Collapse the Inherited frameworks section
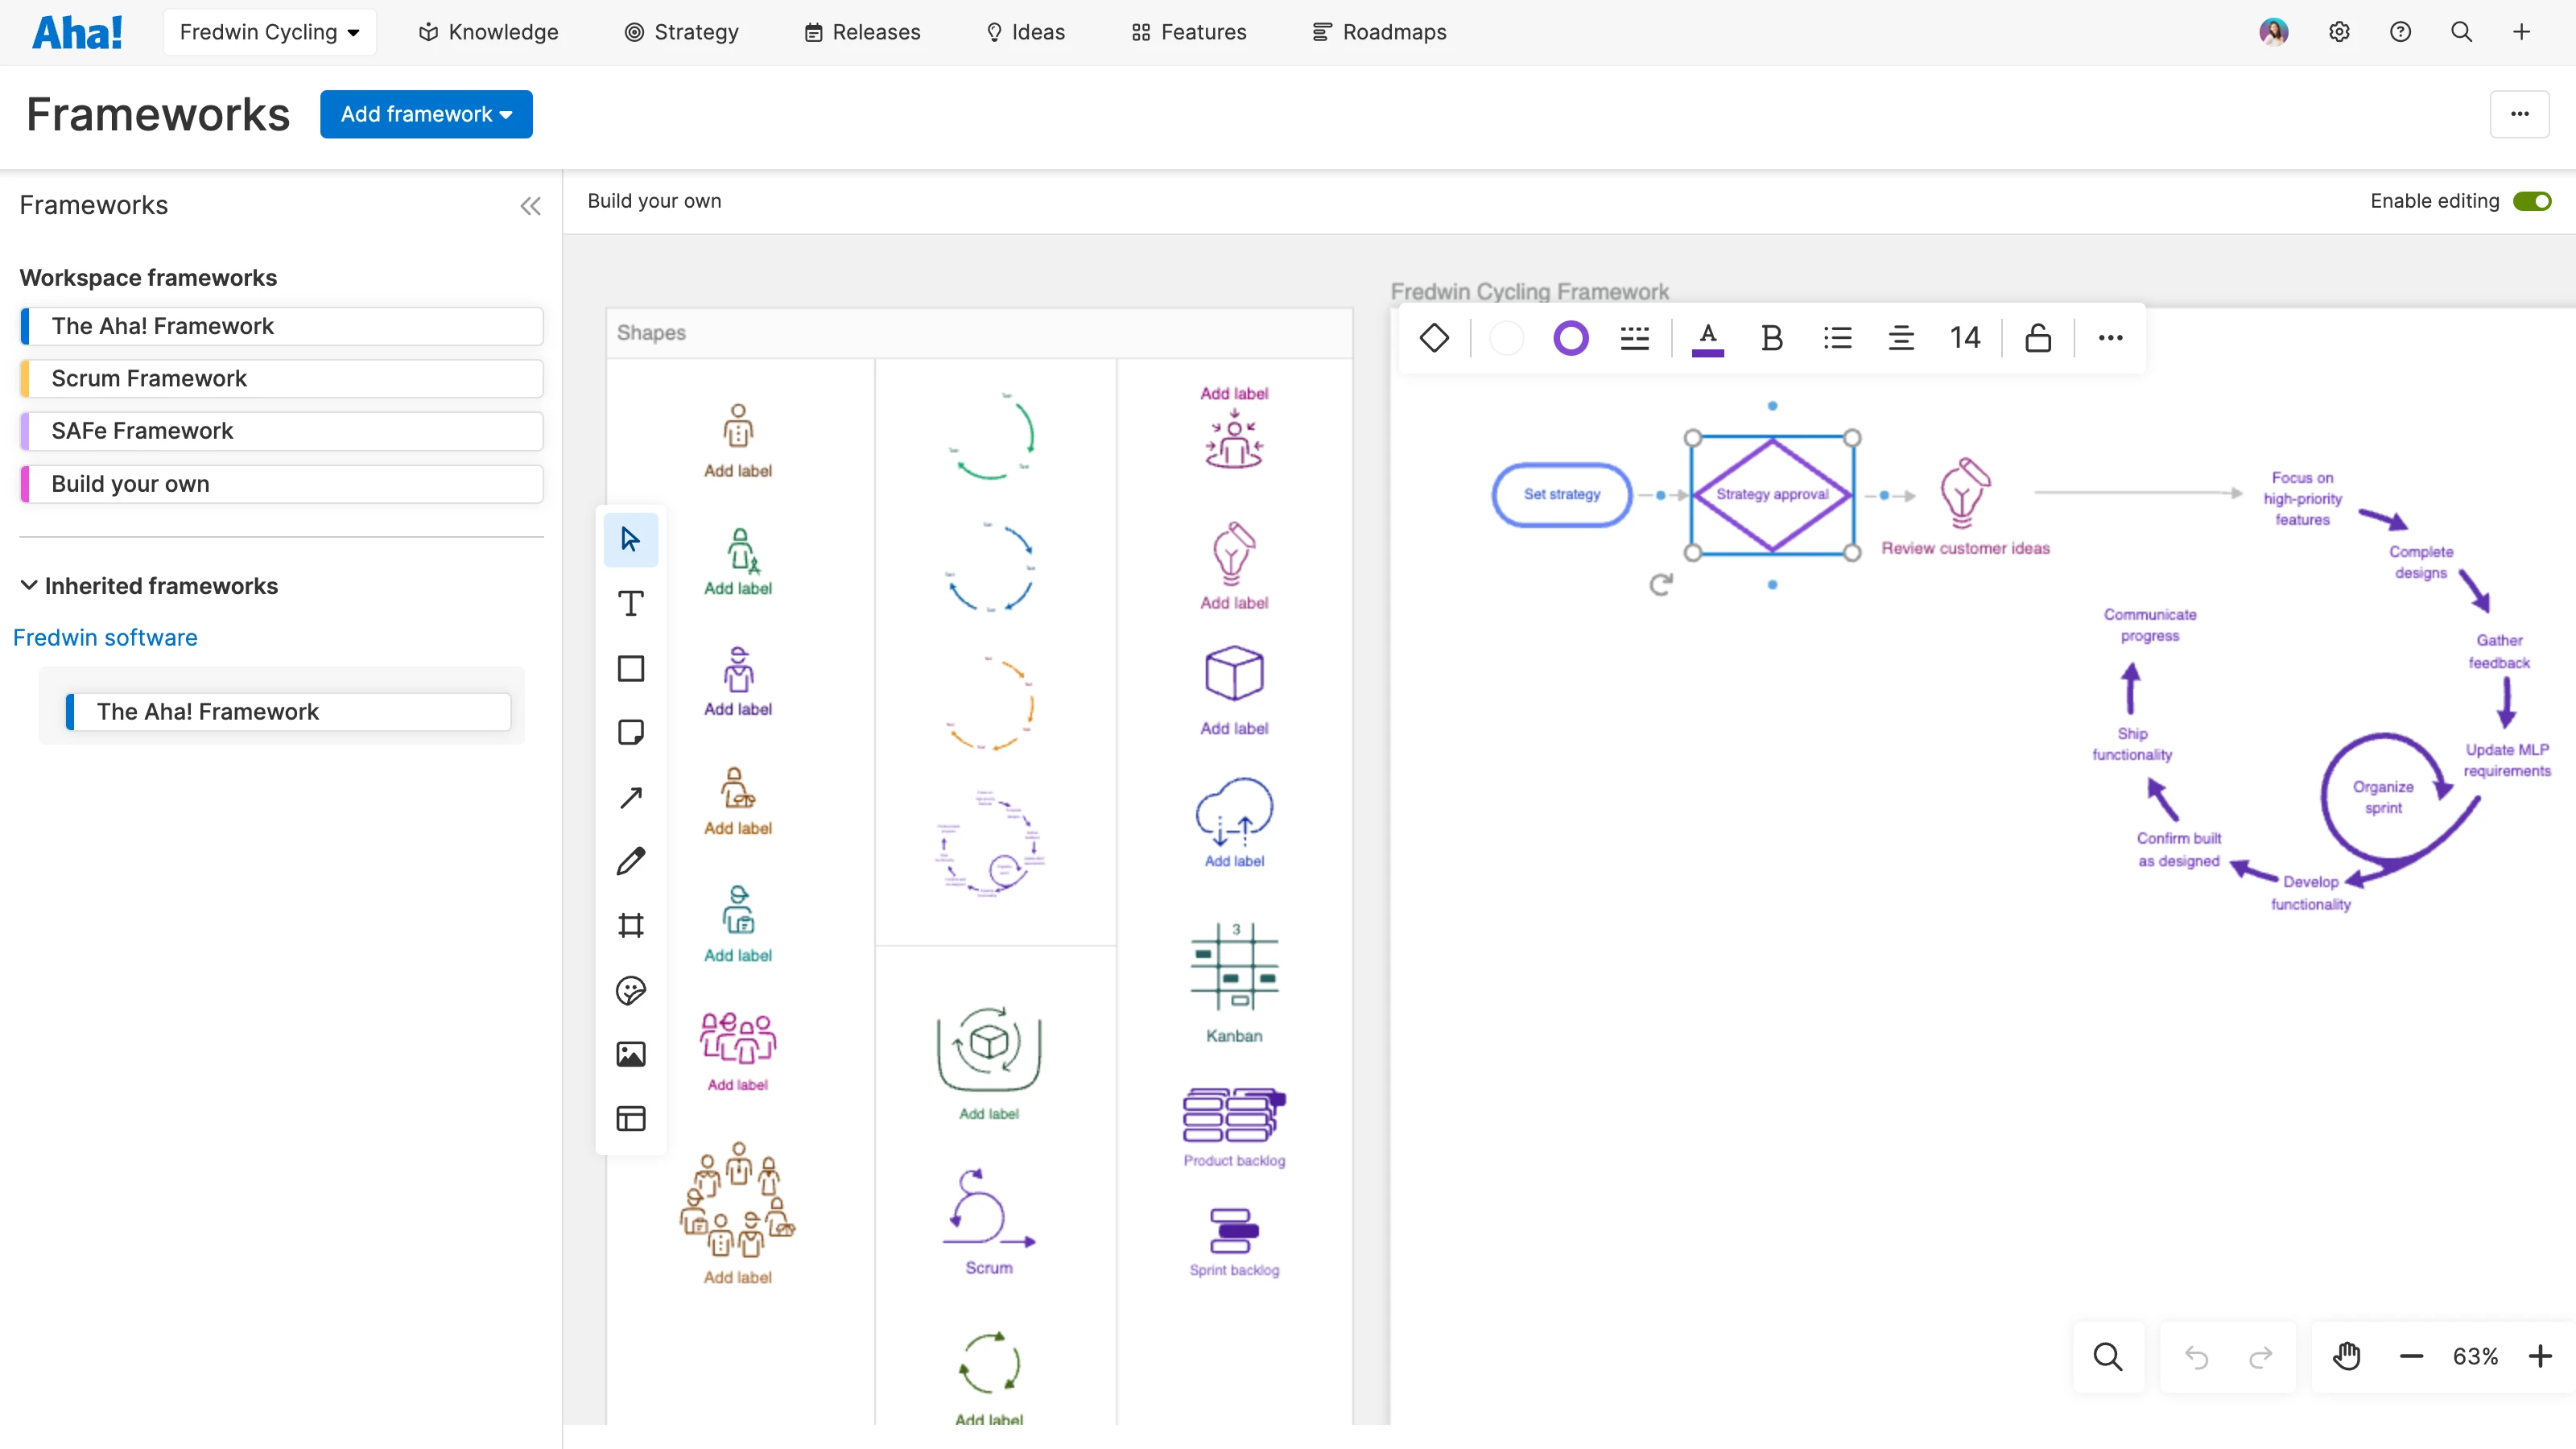Image resolution: width=2576 pixels, height=1449 pixels. coord(29,585)
